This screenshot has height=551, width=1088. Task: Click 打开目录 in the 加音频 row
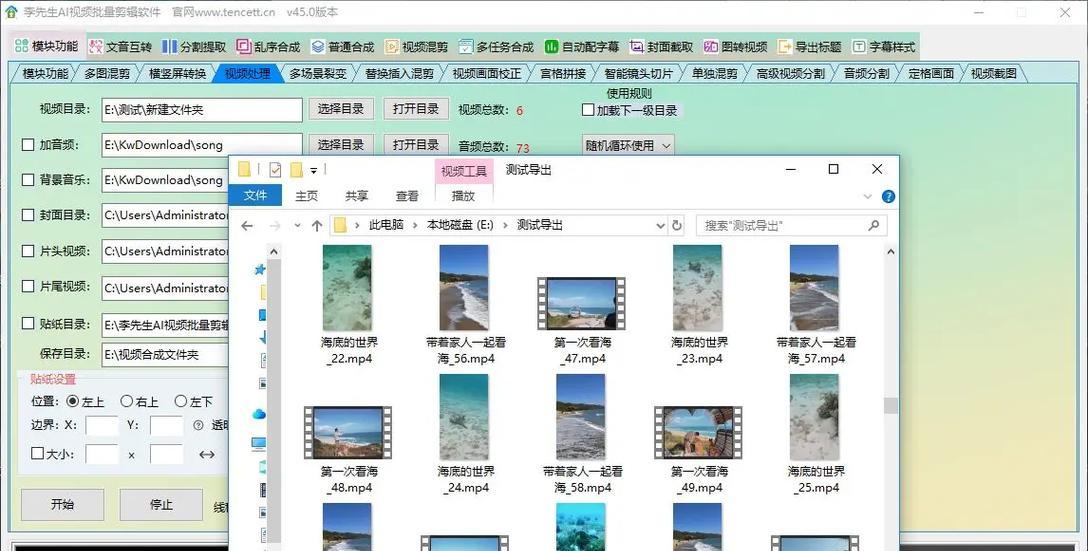click(416, 145)
